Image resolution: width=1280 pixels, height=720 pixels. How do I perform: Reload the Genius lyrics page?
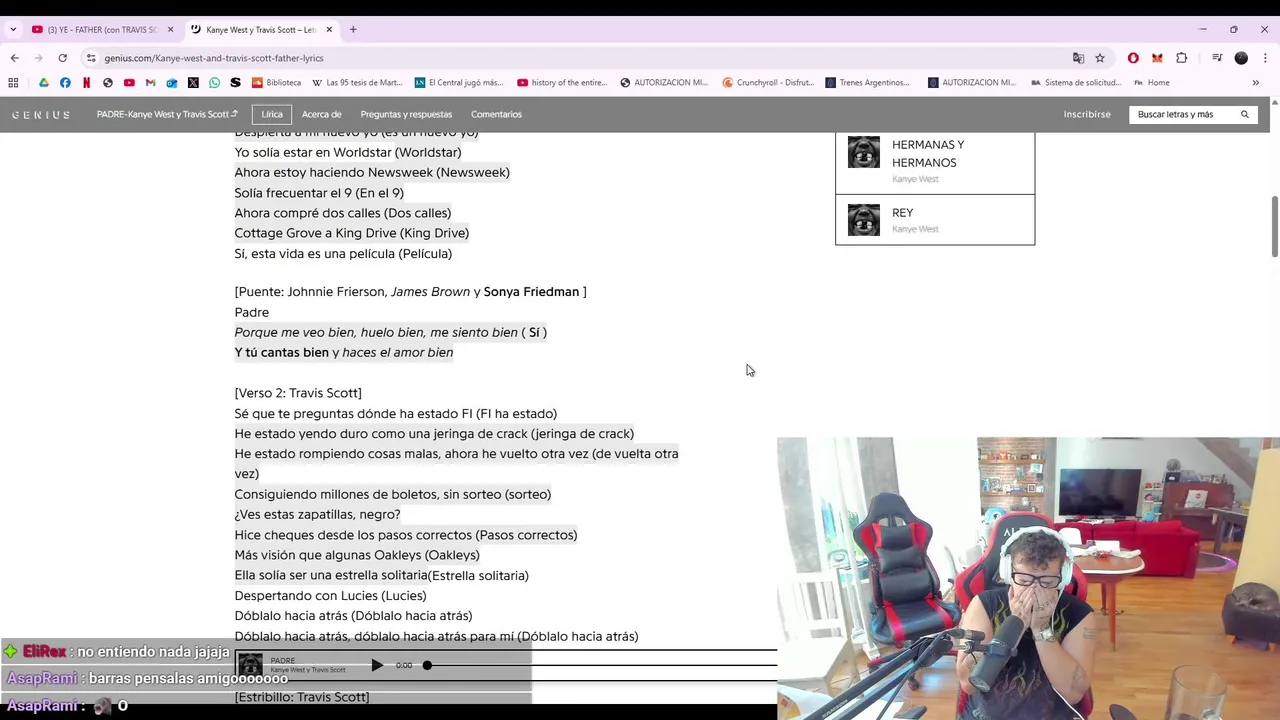[x=62, y=58]
